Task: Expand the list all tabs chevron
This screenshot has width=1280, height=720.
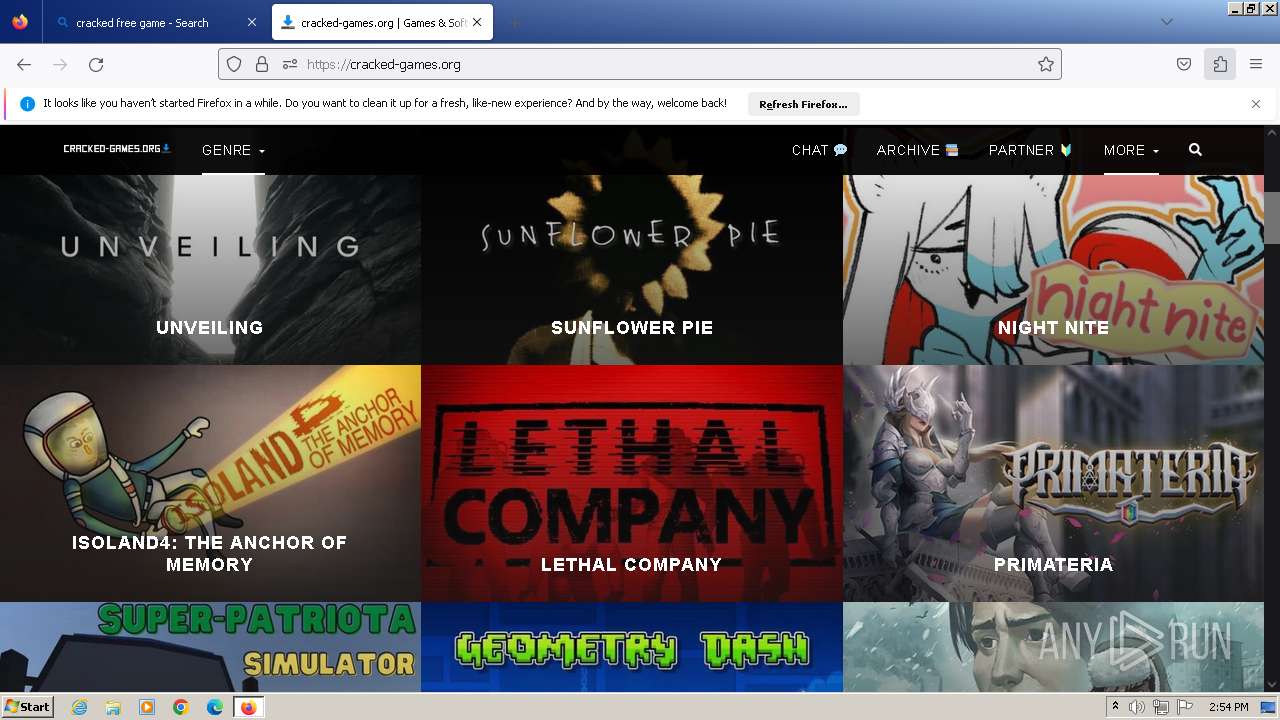Action: tap(1166, 22)
